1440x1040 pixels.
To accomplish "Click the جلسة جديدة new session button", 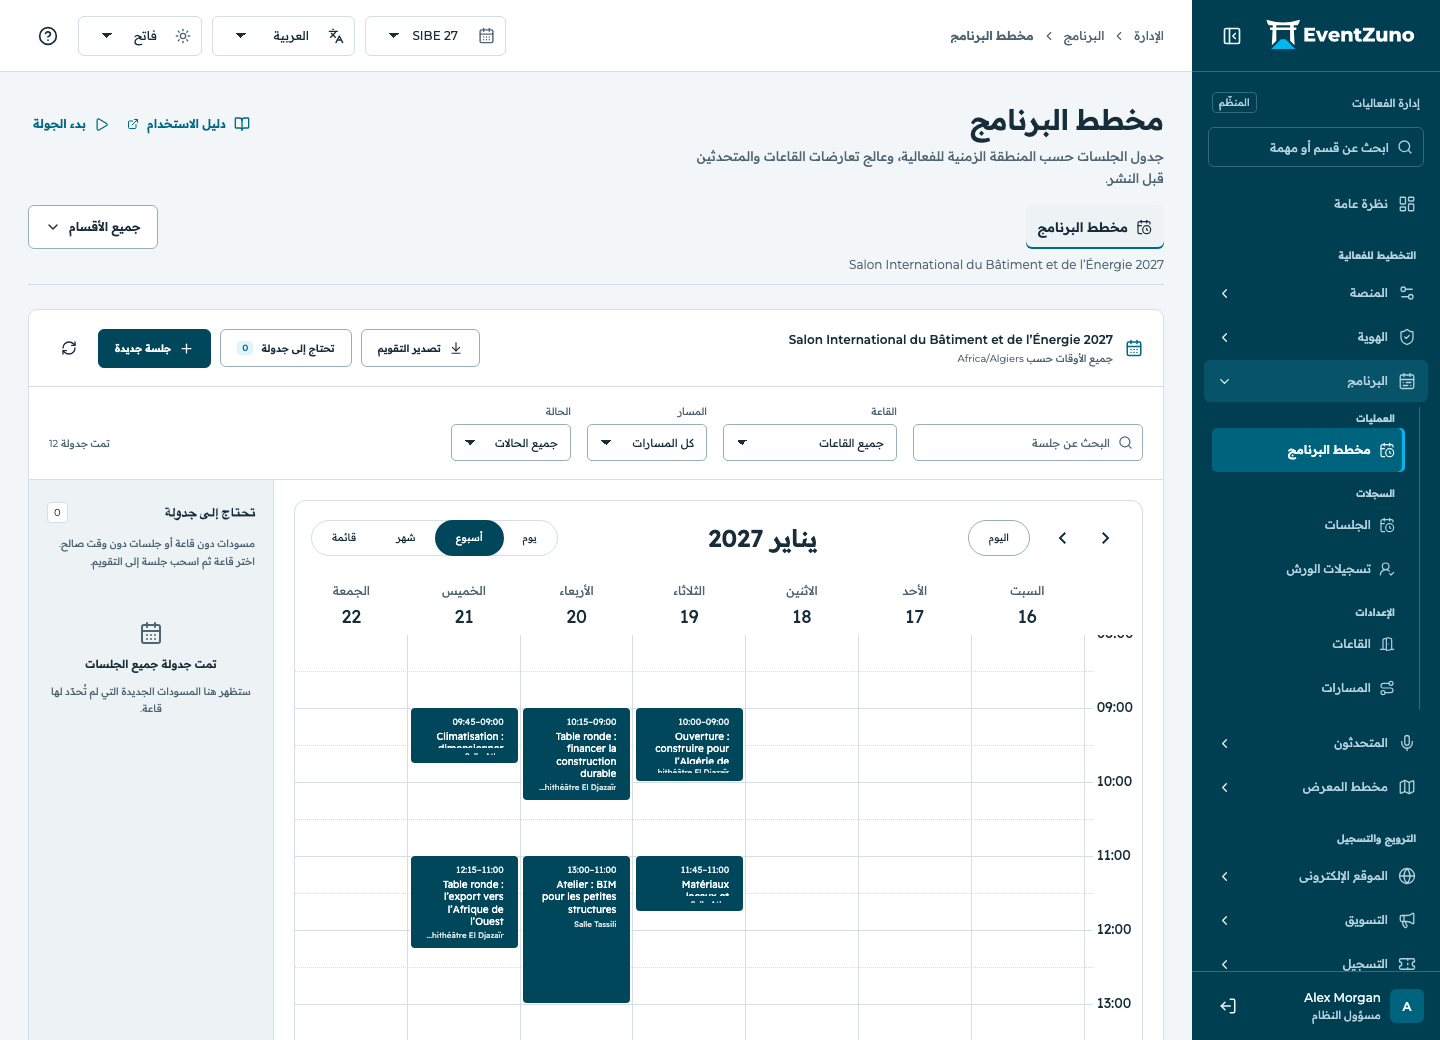I will pos(154,348).
